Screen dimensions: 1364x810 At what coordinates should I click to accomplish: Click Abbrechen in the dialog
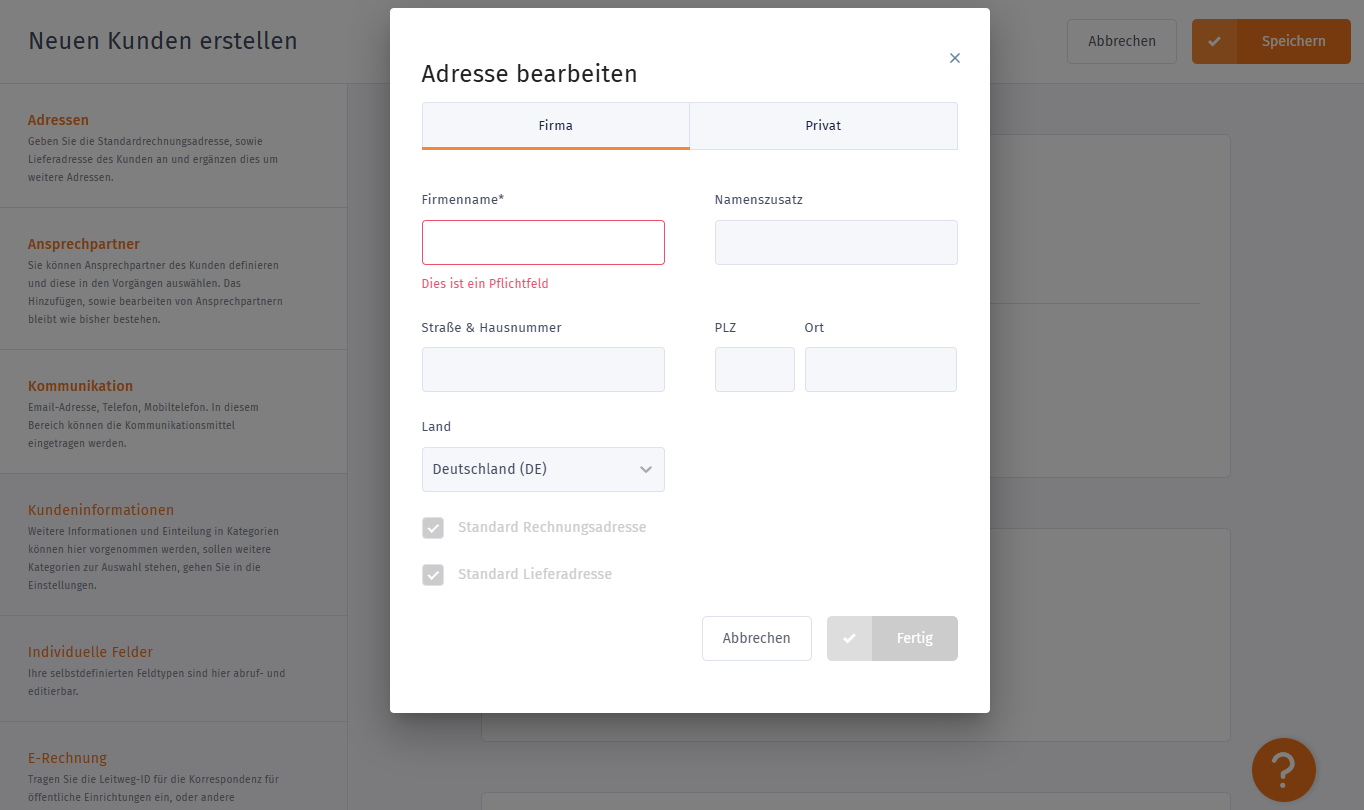[757, 638]
